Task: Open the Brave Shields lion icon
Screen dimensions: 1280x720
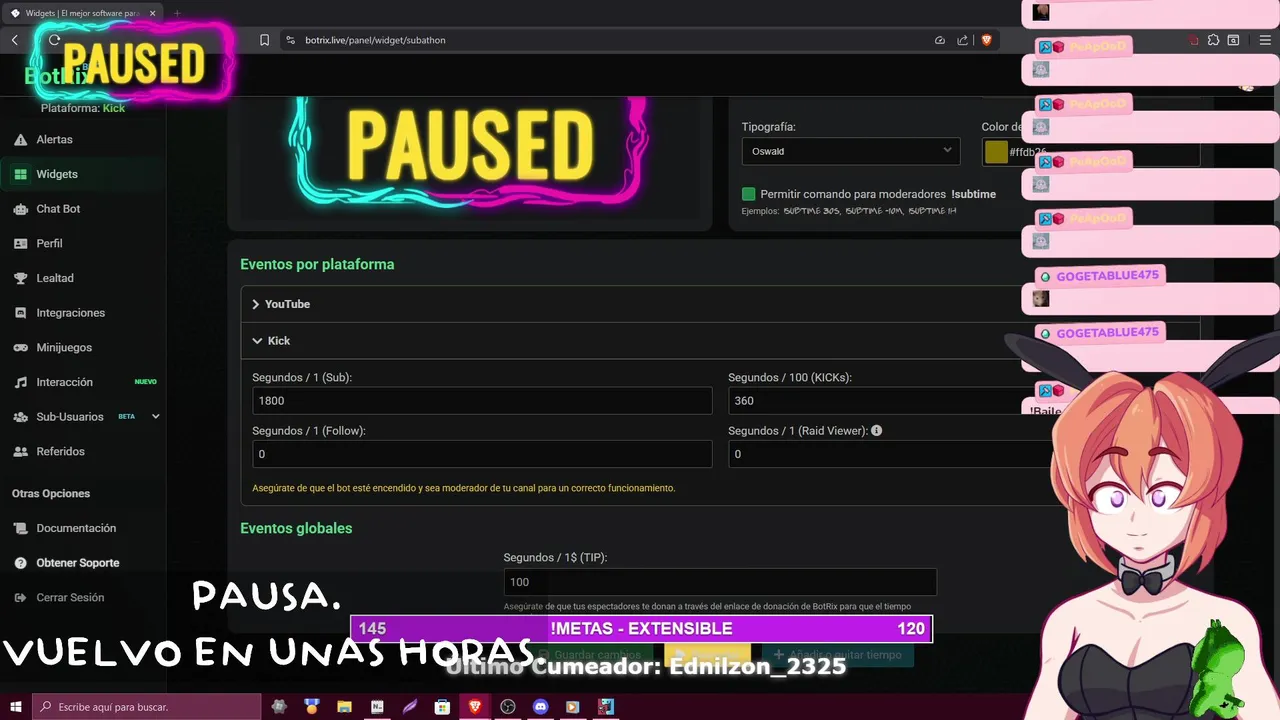Action: coord(986,40)
